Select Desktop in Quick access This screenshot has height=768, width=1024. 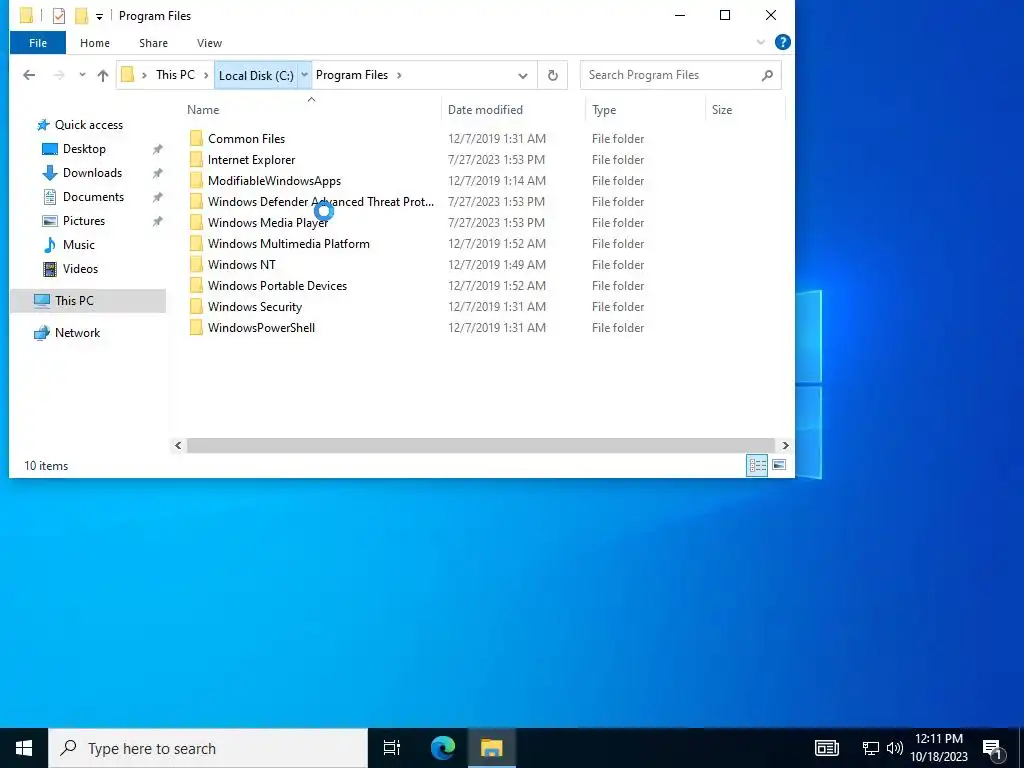84,149
